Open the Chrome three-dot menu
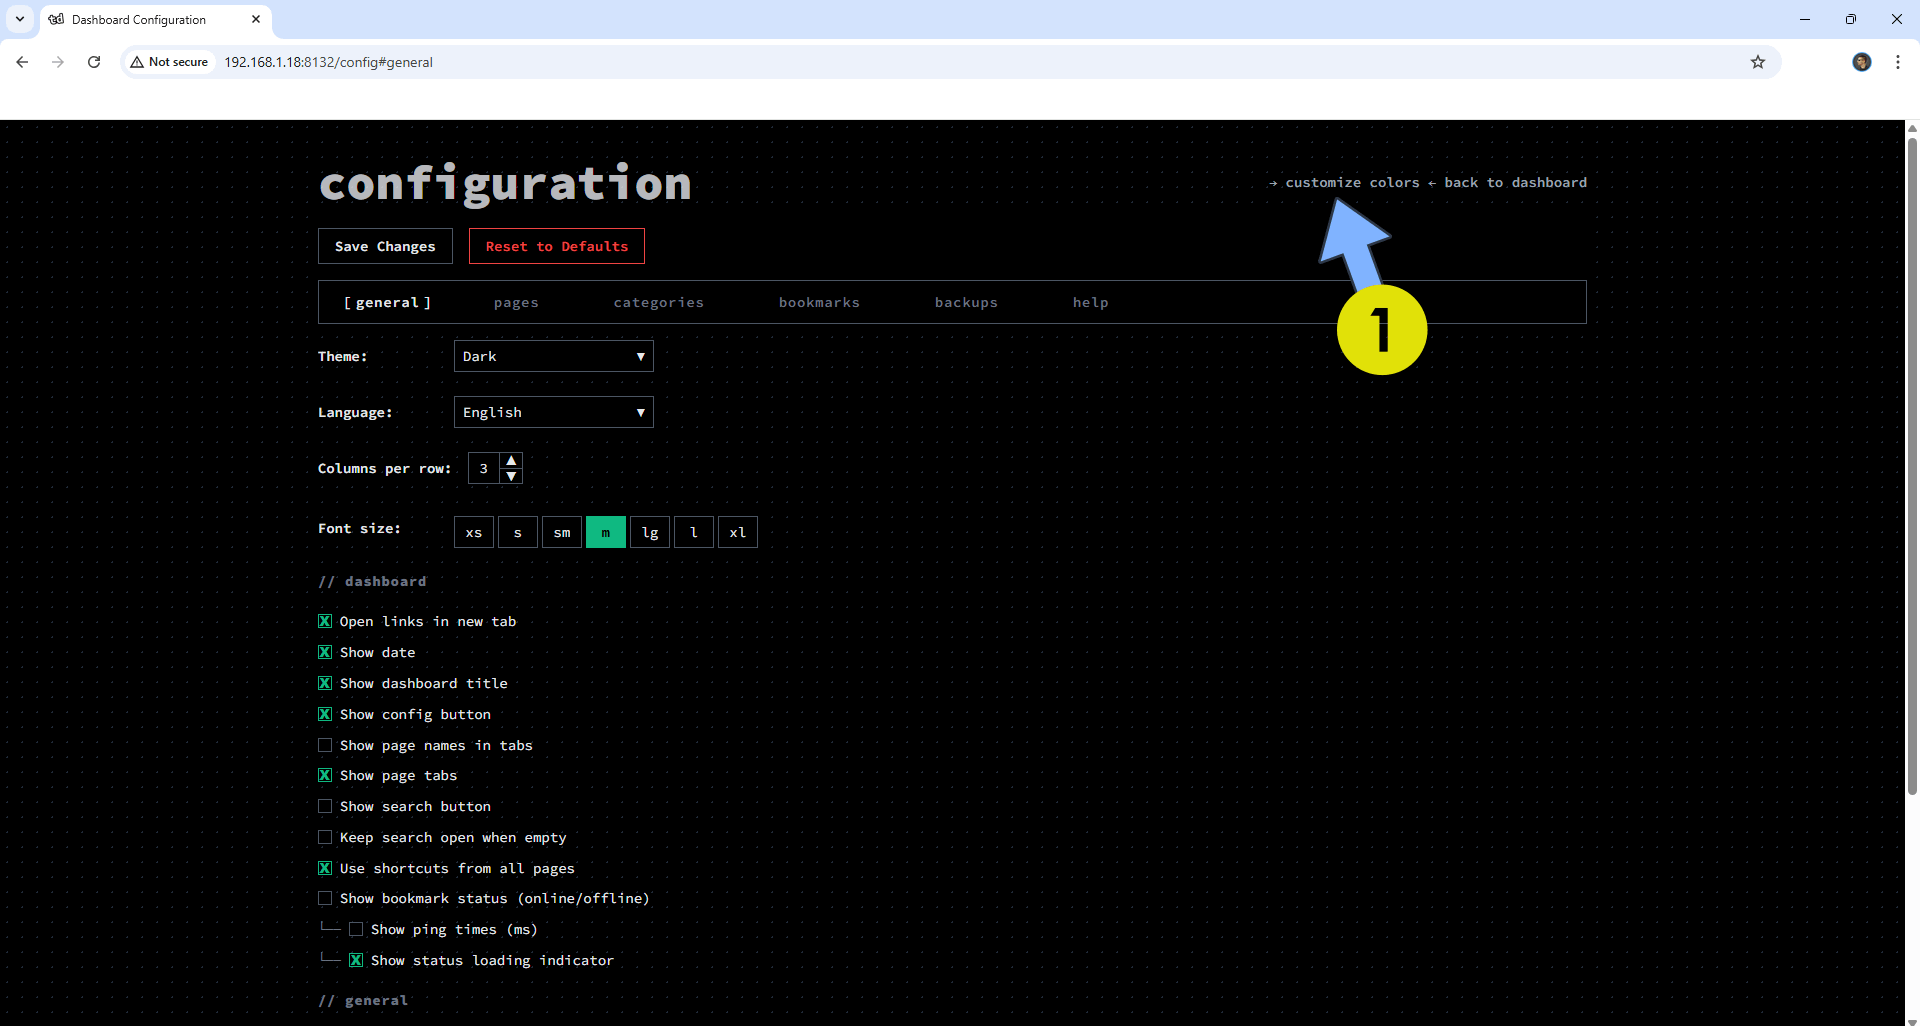This screenshot has height=1026, width=1920. (x=1897, y=62)
